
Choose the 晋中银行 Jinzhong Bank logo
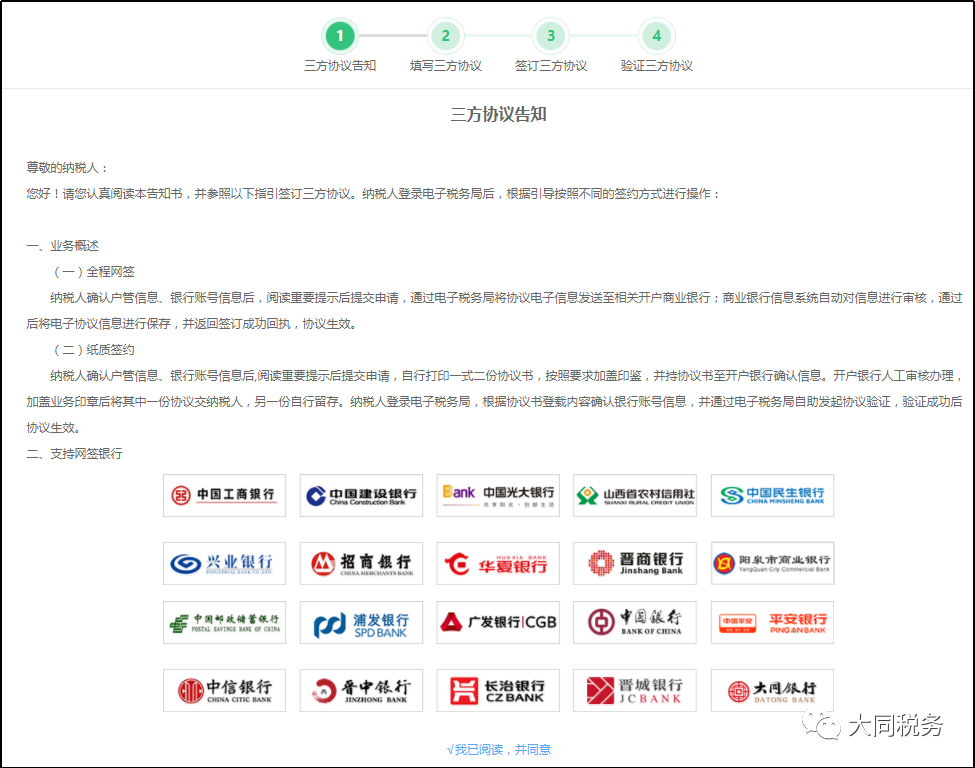(x=361, y=690)
